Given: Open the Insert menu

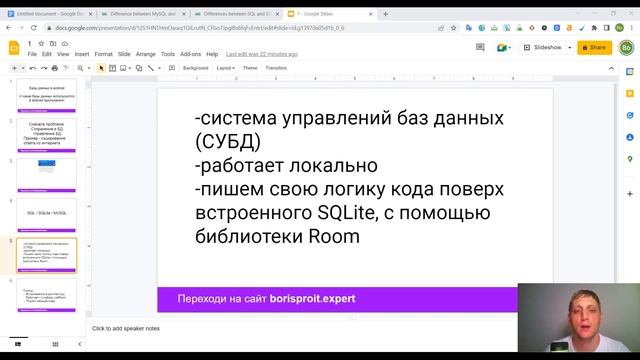Looking at the screenshot, I should (82, 54).
